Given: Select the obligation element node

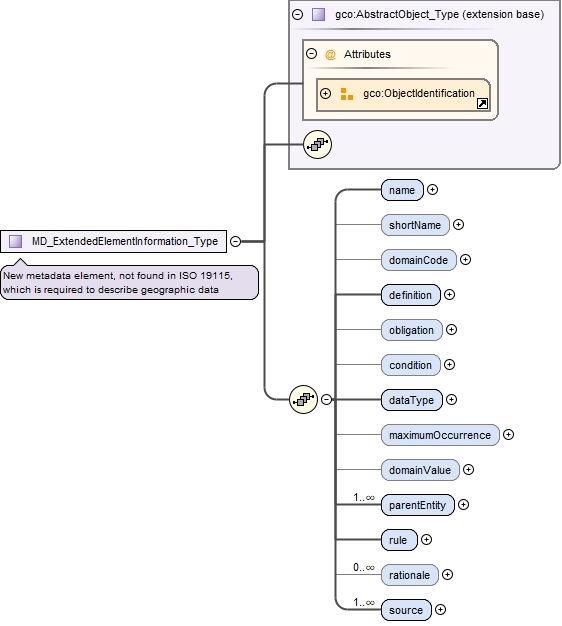Looking at the screenshot, I should pos(412,330).
